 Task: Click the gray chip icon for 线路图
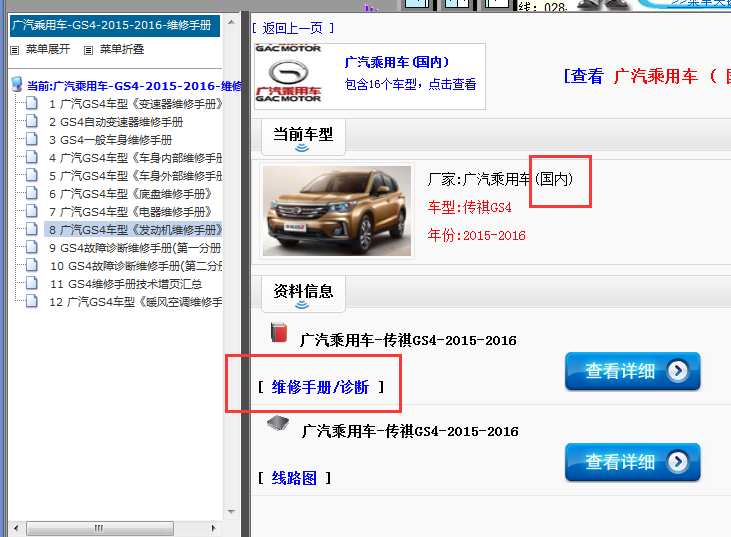(x=278, y=423)
